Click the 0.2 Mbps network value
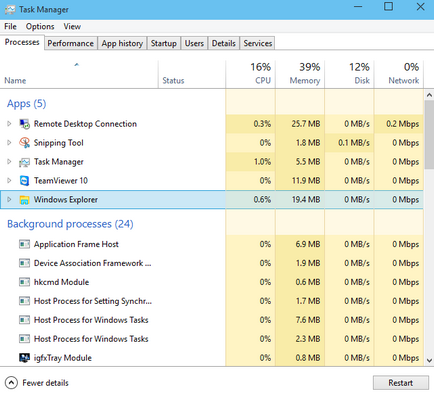 [x=403, y=124]
